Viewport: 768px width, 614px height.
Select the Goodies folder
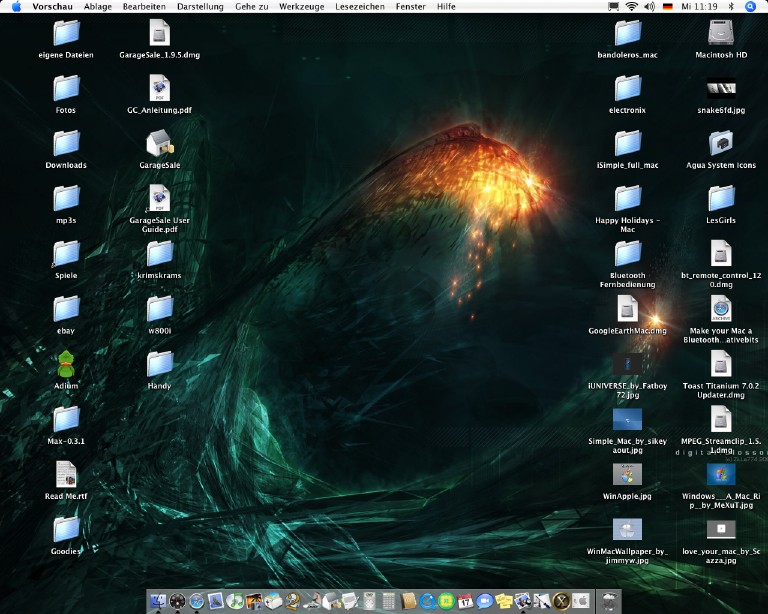(x=66, y=530)
